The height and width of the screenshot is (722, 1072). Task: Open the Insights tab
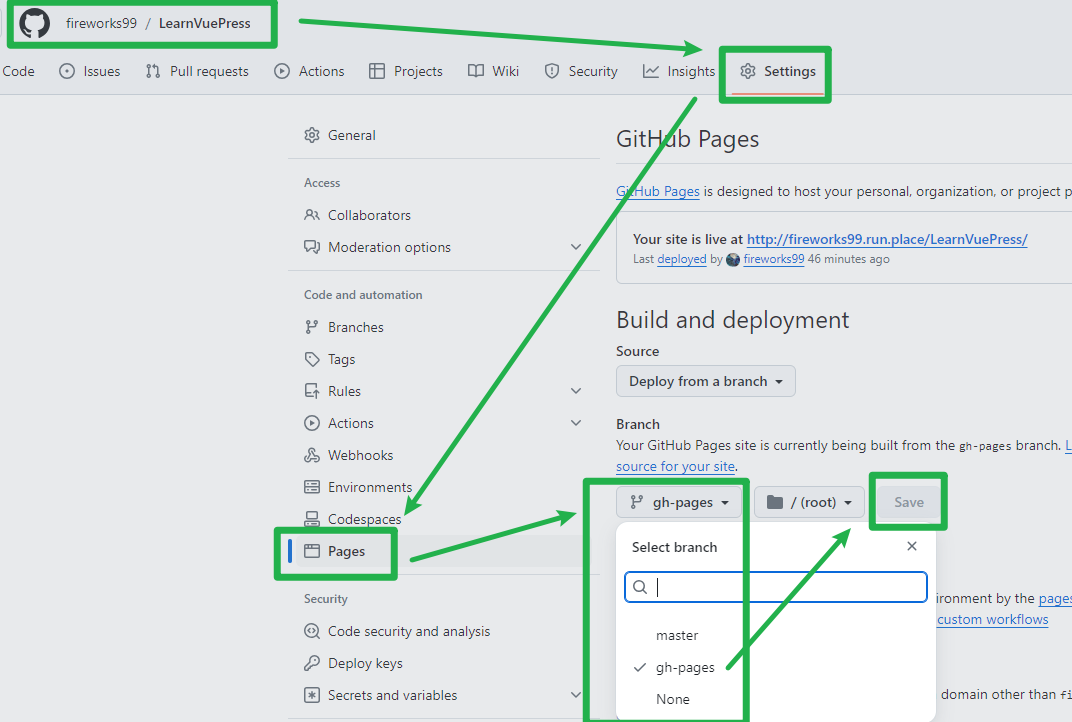tap(679, 71)
